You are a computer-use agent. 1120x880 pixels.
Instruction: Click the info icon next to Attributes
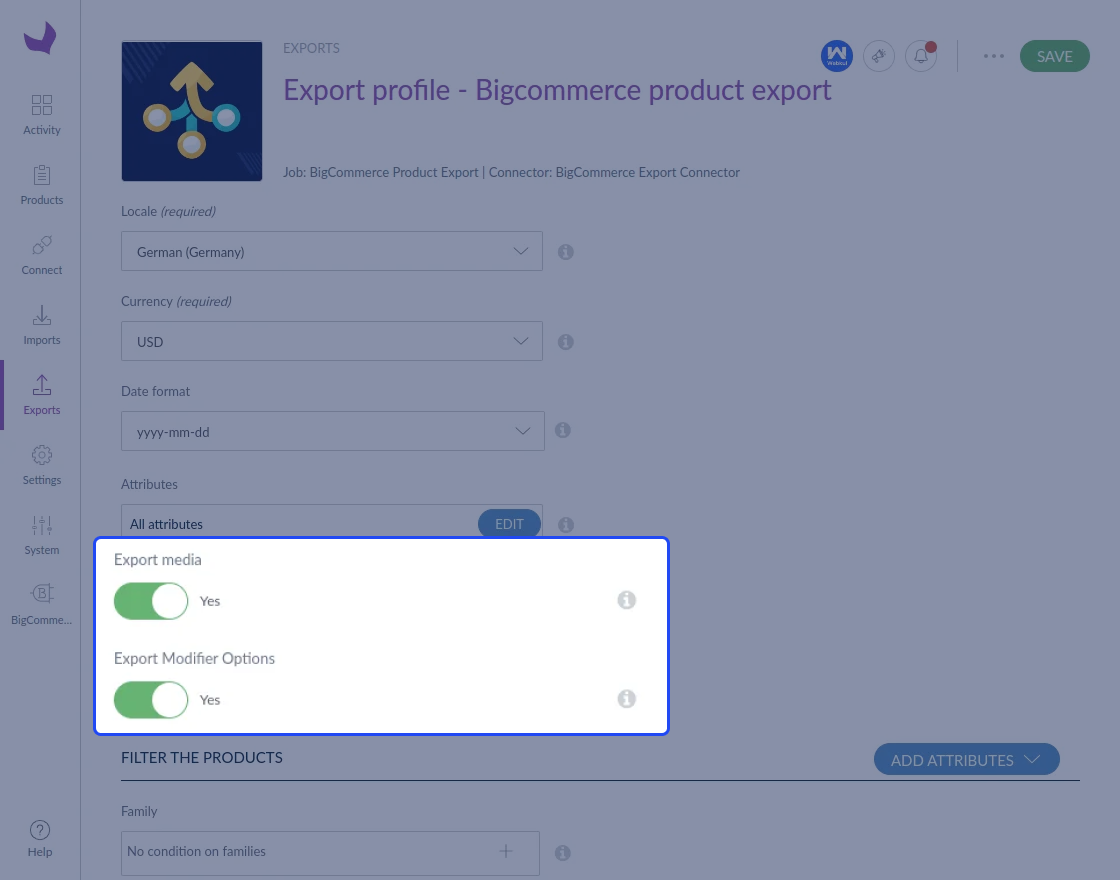pos(566,524)
